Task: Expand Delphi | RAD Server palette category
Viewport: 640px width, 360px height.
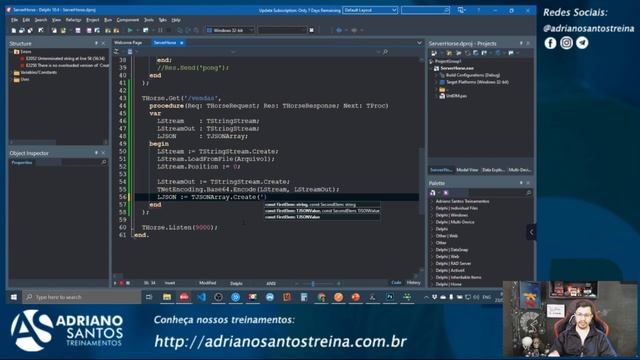Action: tap(432, 264)
